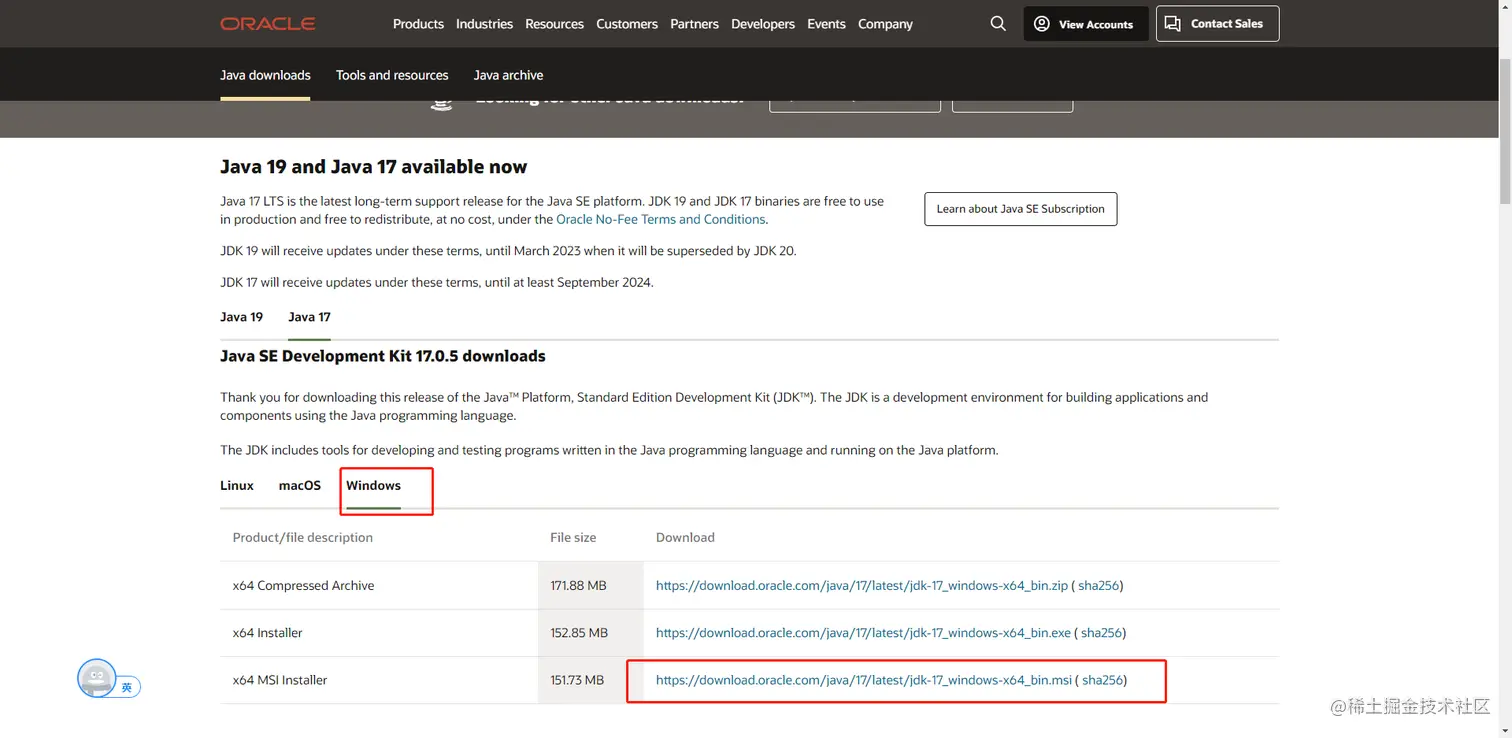This screenshot has height=738, width=1512.
Task: Open search with the magnifier icon
Action: pyautogui.click(x=998, y=24)
